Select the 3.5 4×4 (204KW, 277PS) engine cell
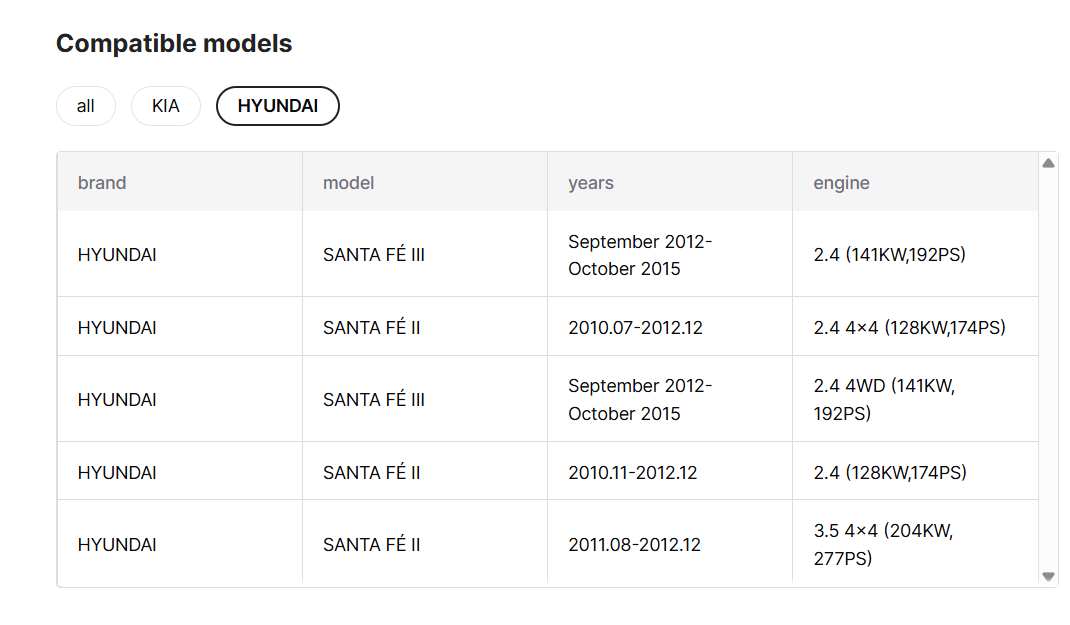 click(915, 544)
